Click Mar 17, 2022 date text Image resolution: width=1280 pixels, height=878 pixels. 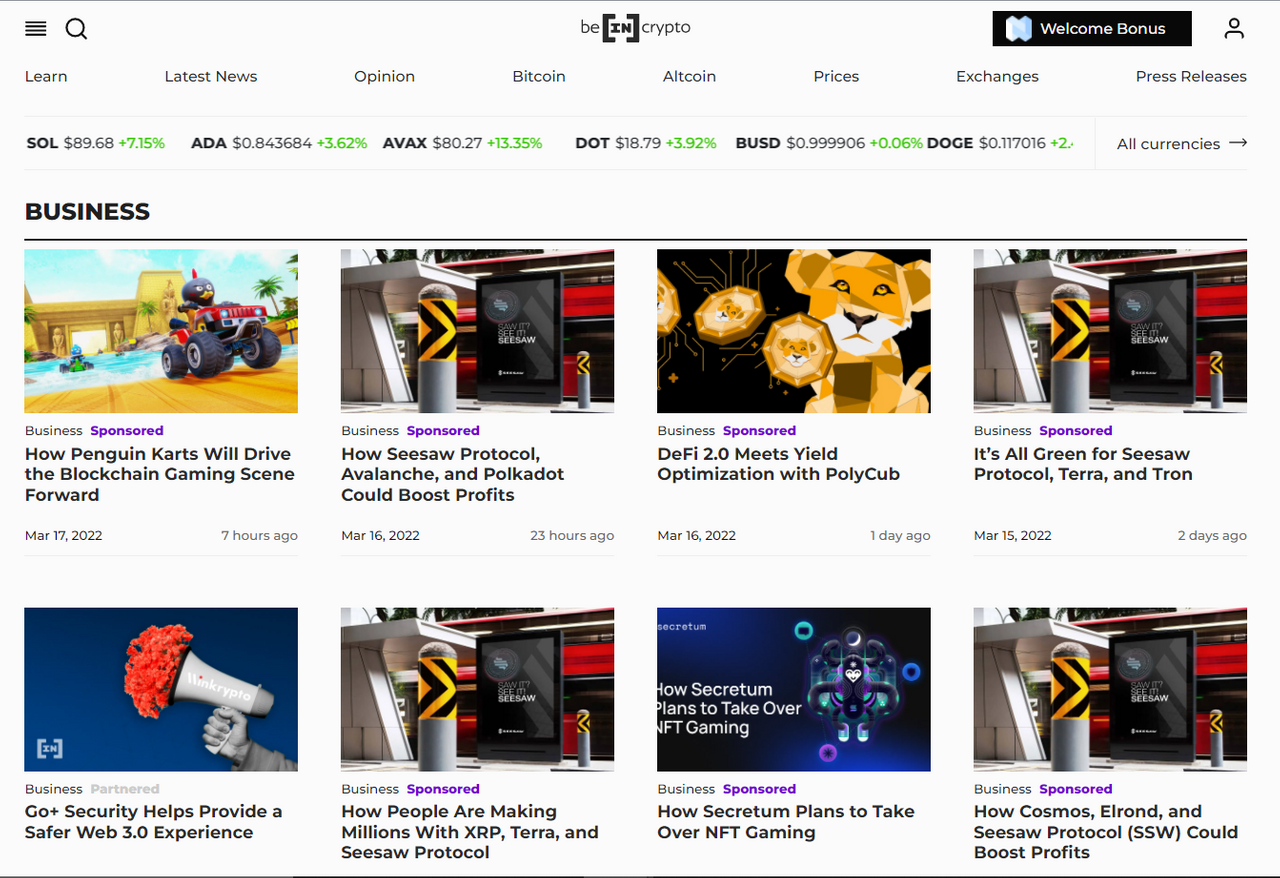(64, 535)
